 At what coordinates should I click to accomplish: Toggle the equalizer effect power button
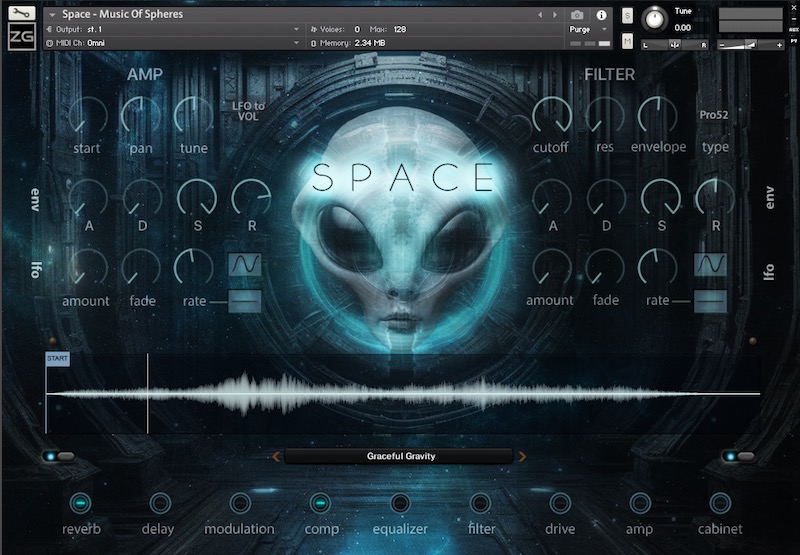400,503
